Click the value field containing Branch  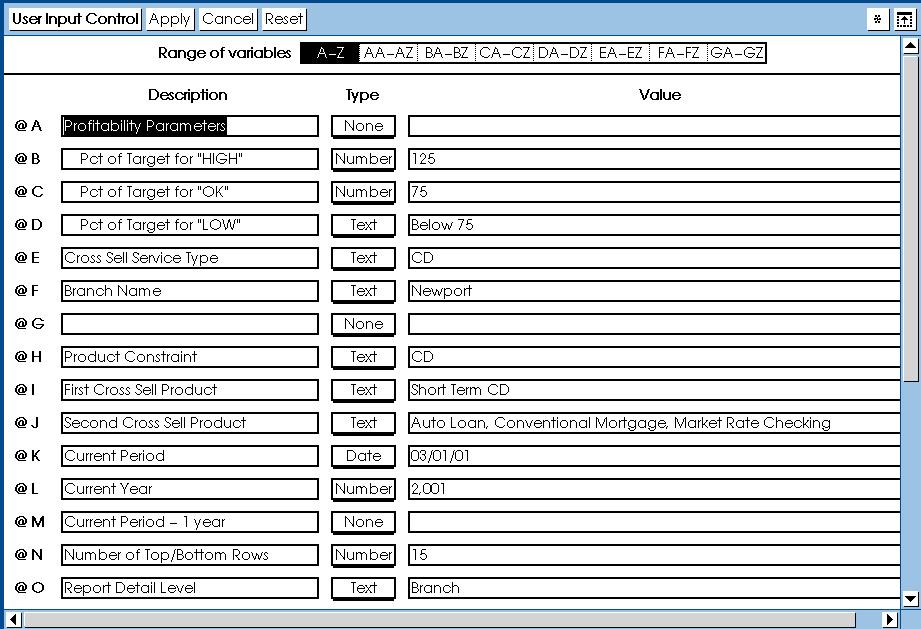[654, 588]
